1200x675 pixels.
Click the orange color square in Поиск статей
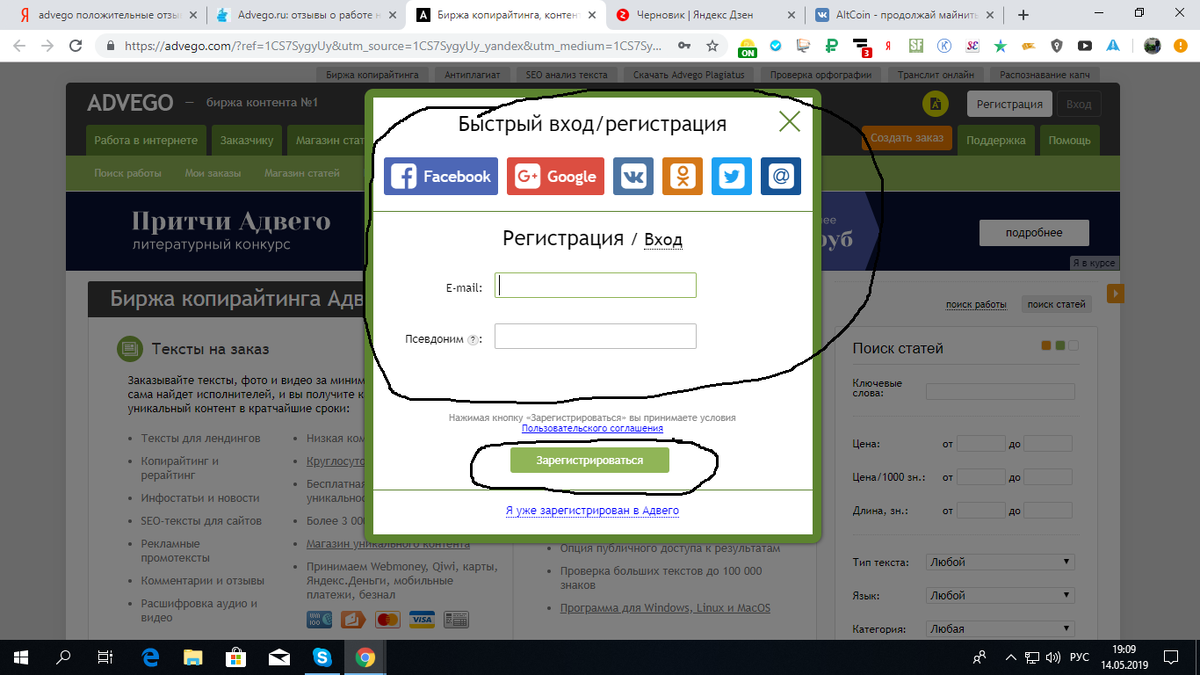(1047, 345)
